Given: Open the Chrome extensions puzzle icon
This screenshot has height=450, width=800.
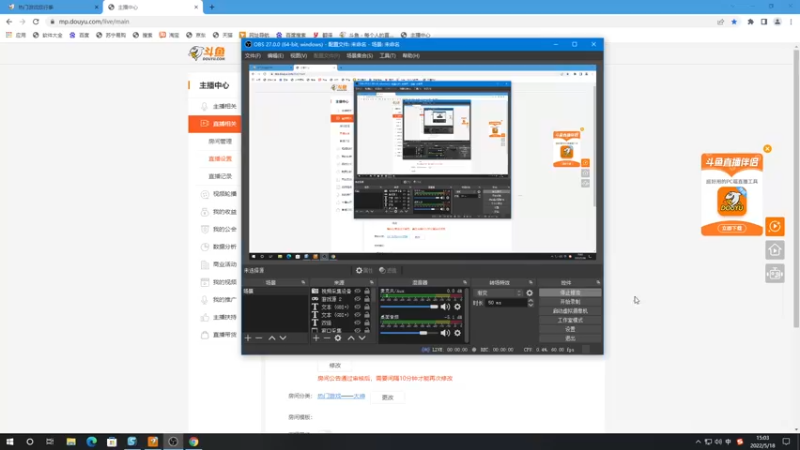Looking at the screenshot, I should point(750,21).
